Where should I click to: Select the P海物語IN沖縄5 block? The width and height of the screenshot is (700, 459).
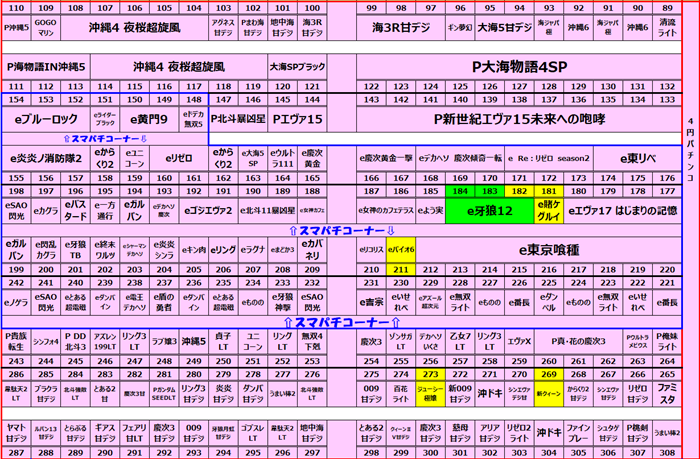click(x=46, y=67)
